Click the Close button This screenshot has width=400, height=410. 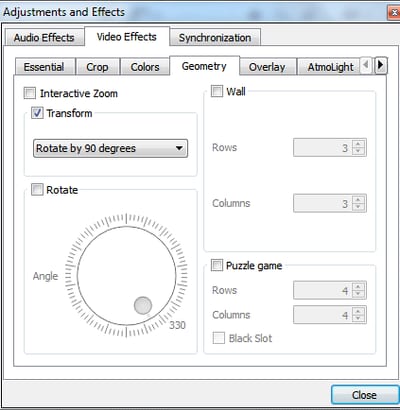click(364, 395)
